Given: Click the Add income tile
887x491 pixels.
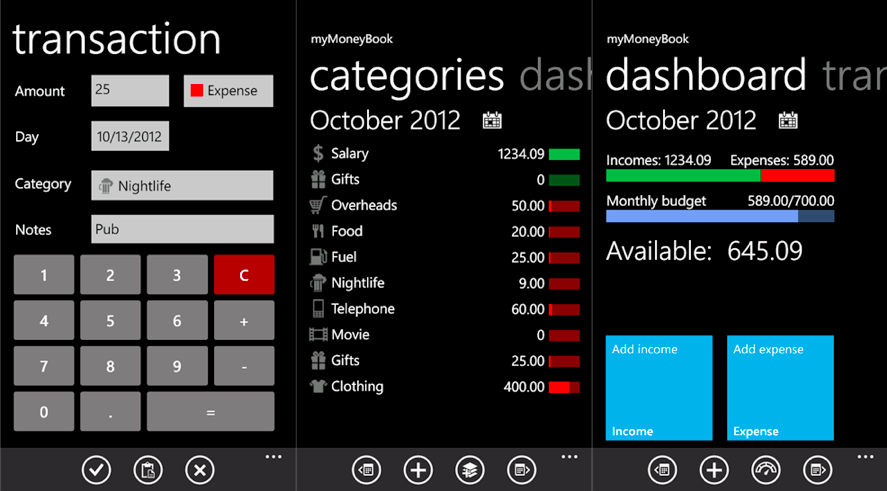Looking at the screenshot, I should click(x=659, y=388).
